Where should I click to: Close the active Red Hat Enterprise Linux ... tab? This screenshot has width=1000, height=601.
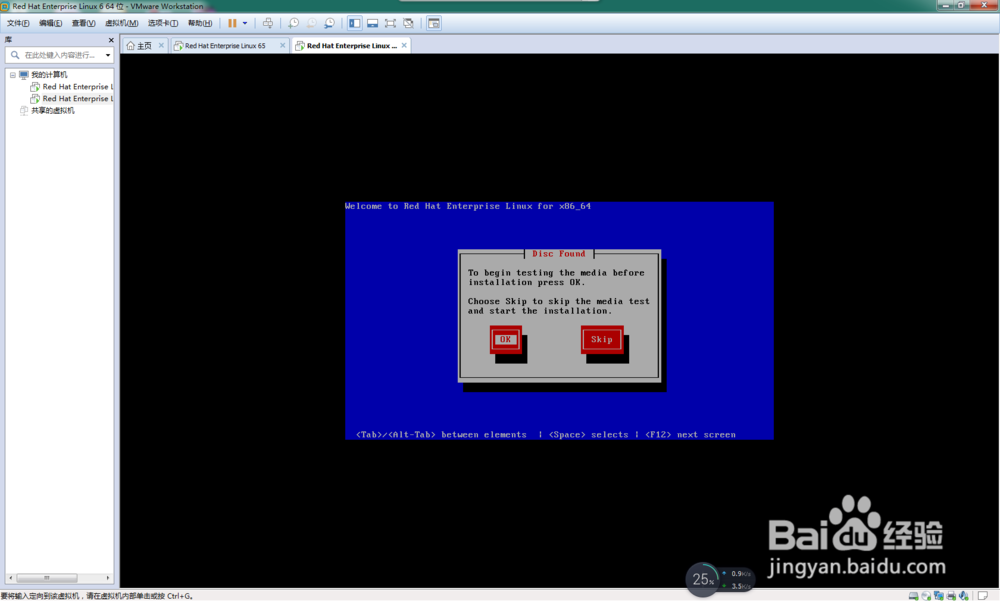pyautogui.click(x=404, y=45)
